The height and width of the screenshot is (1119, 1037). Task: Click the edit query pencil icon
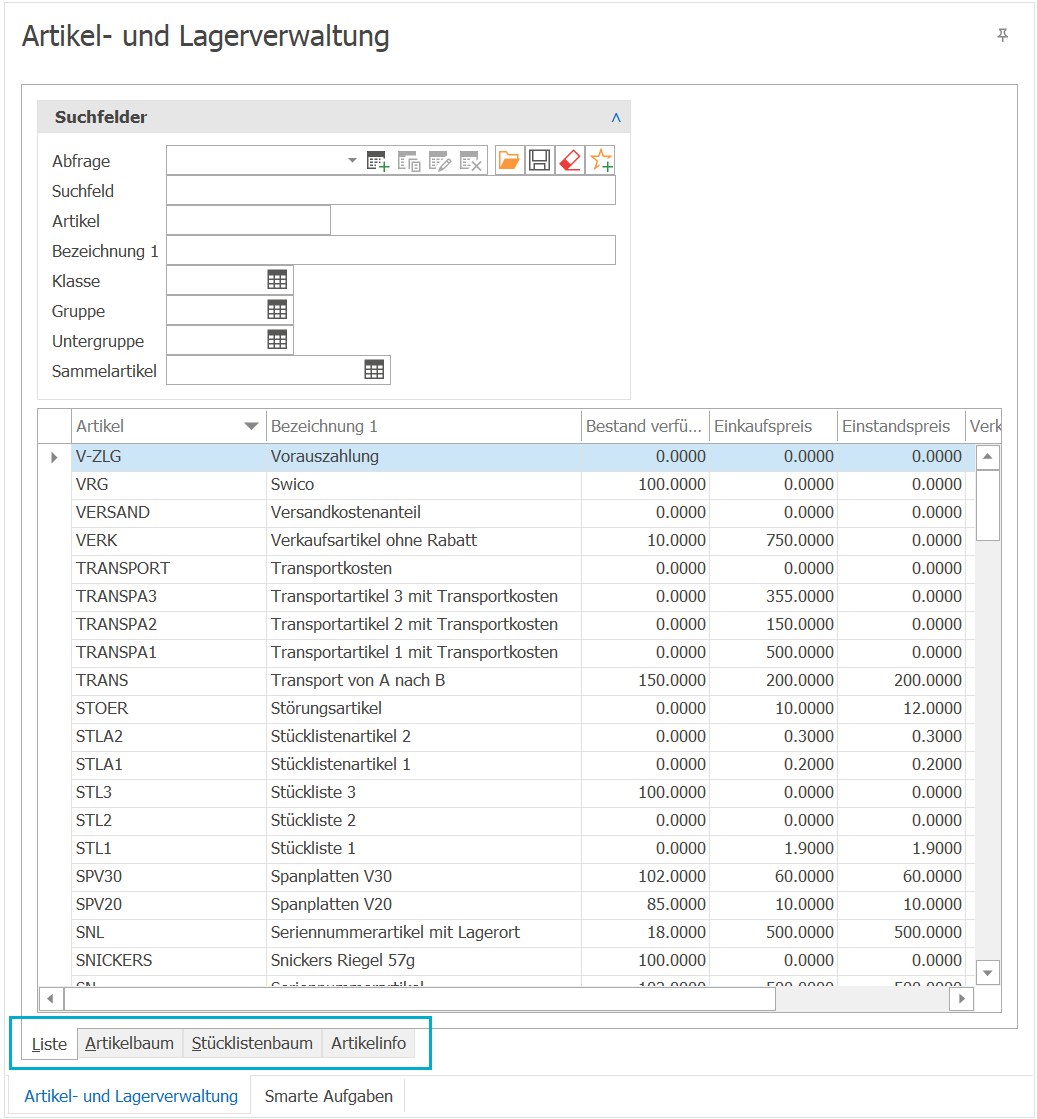[x=440, y=161]
